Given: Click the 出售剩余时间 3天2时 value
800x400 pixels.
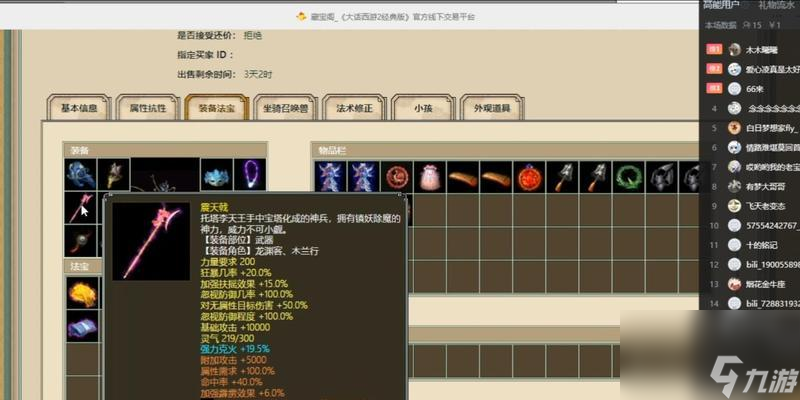Looking at the screenshot, I should 258,74.
